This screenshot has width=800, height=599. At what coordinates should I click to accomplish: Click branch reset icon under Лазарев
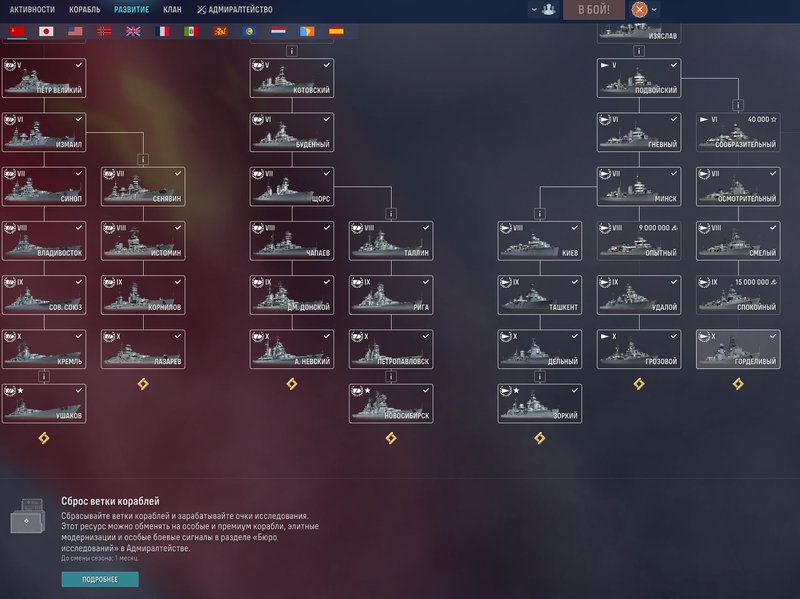(x=143, y=384)
